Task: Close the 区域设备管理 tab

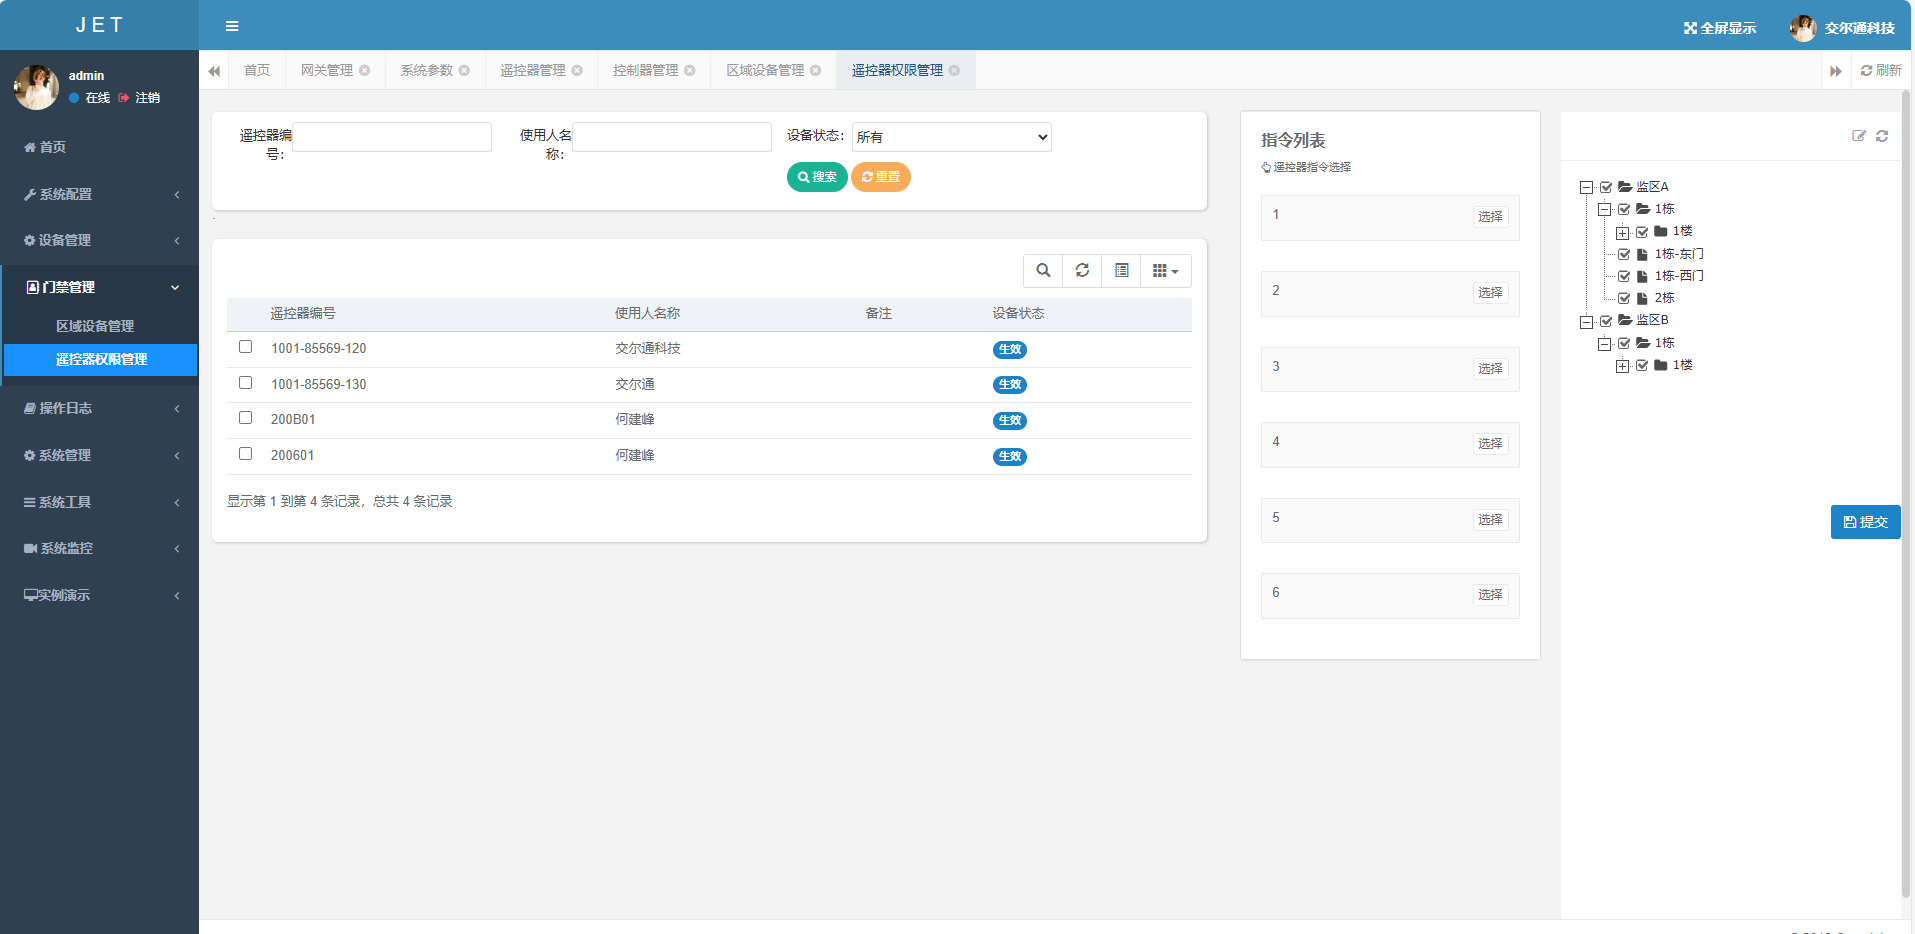Action: pyautogui.click(x=816, y=70)
